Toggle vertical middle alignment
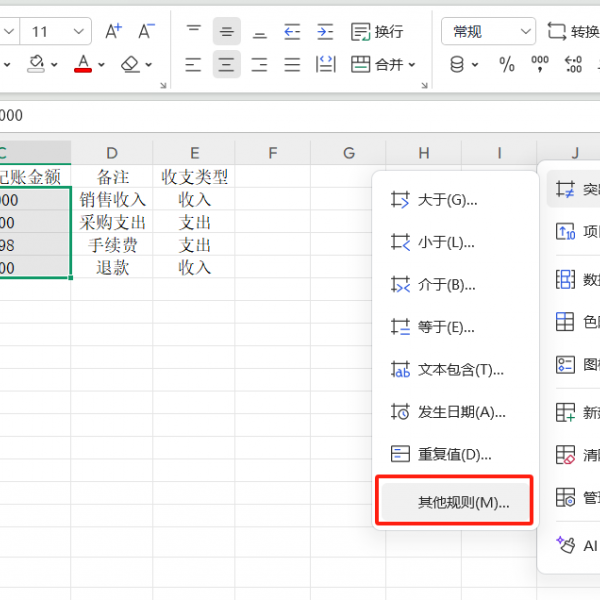600x600 pixels. [x=227, y=32]
